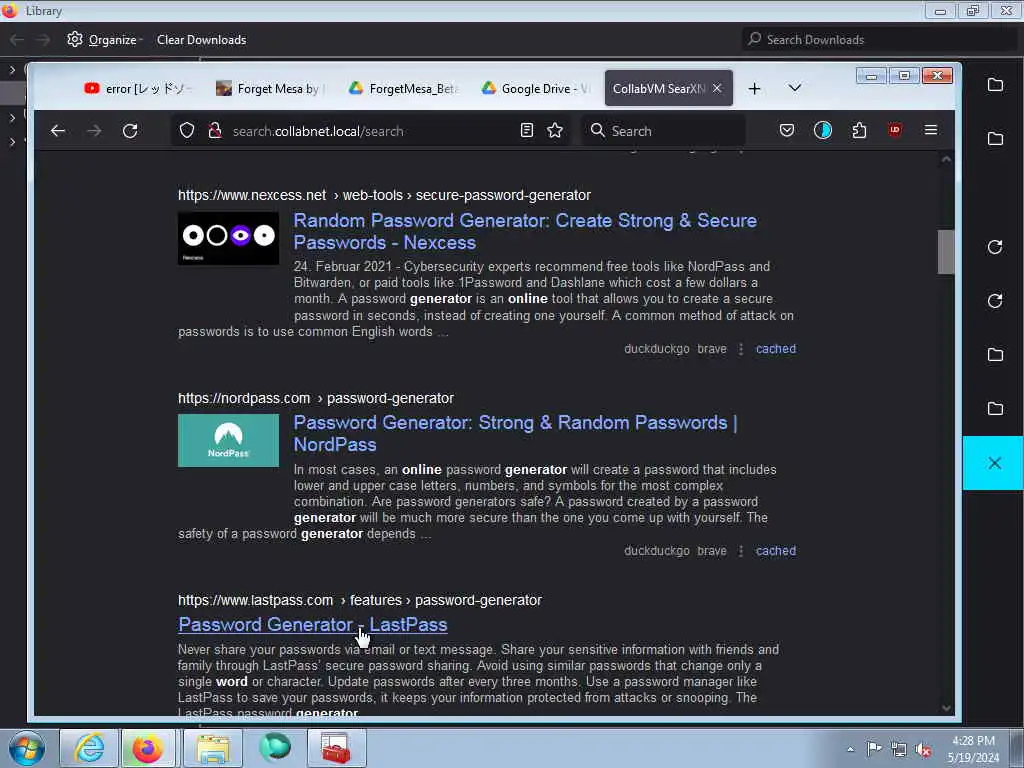Open the Firefox hamburger menu

click(931, 131)
